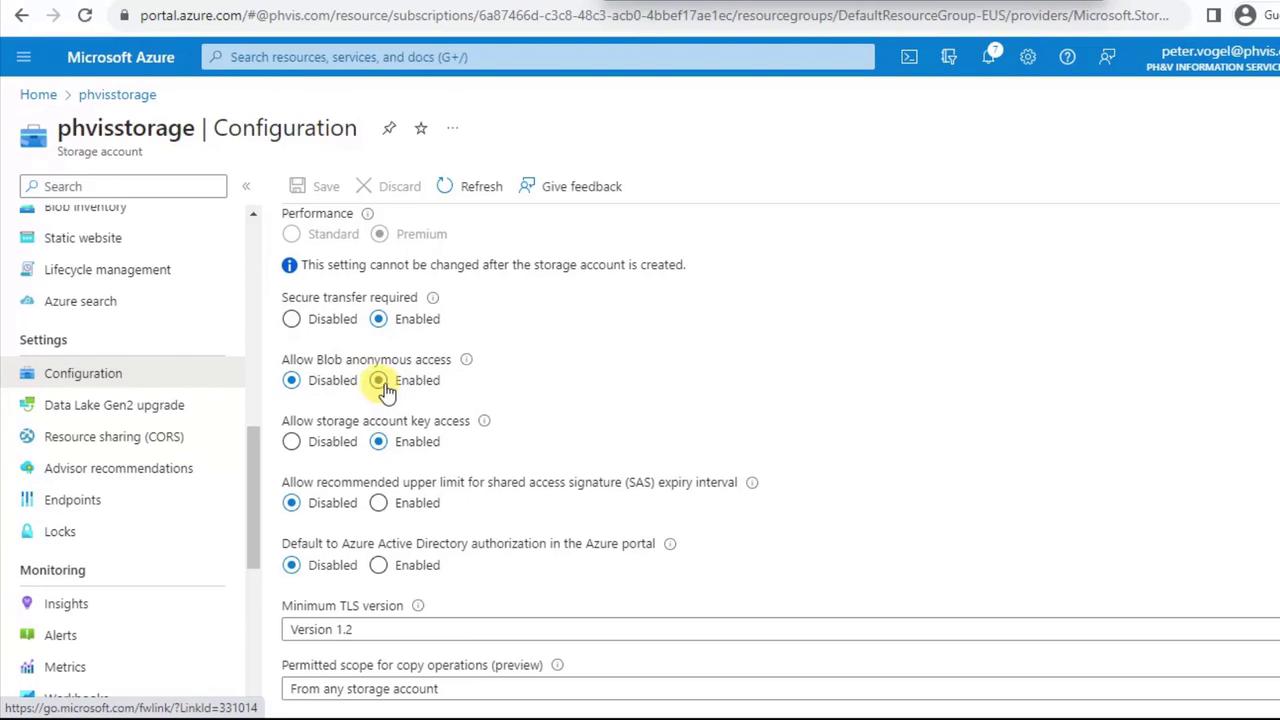The image size is (1280, 720).
Task: Open the browser profile avatar
Action: [x=1245, y=15]
